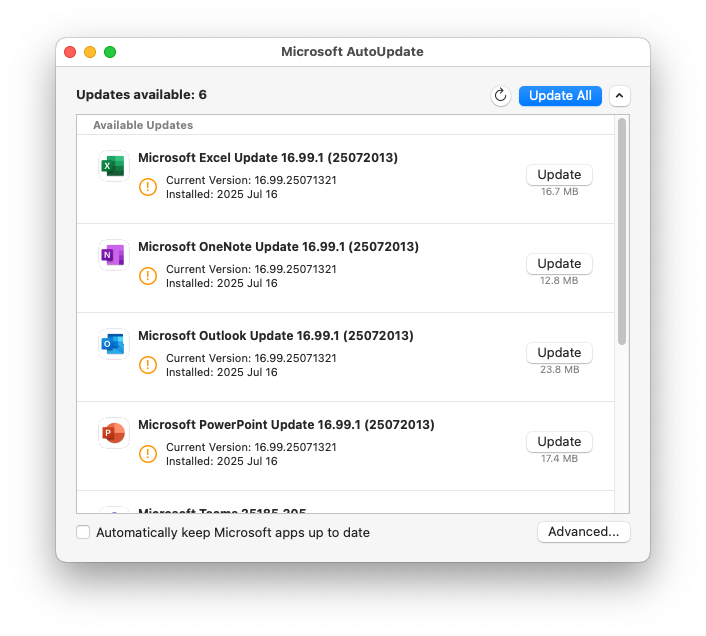Click the warning icon under Excel update
The height and width of the screenshot is (636, 706).
[148, 187]
